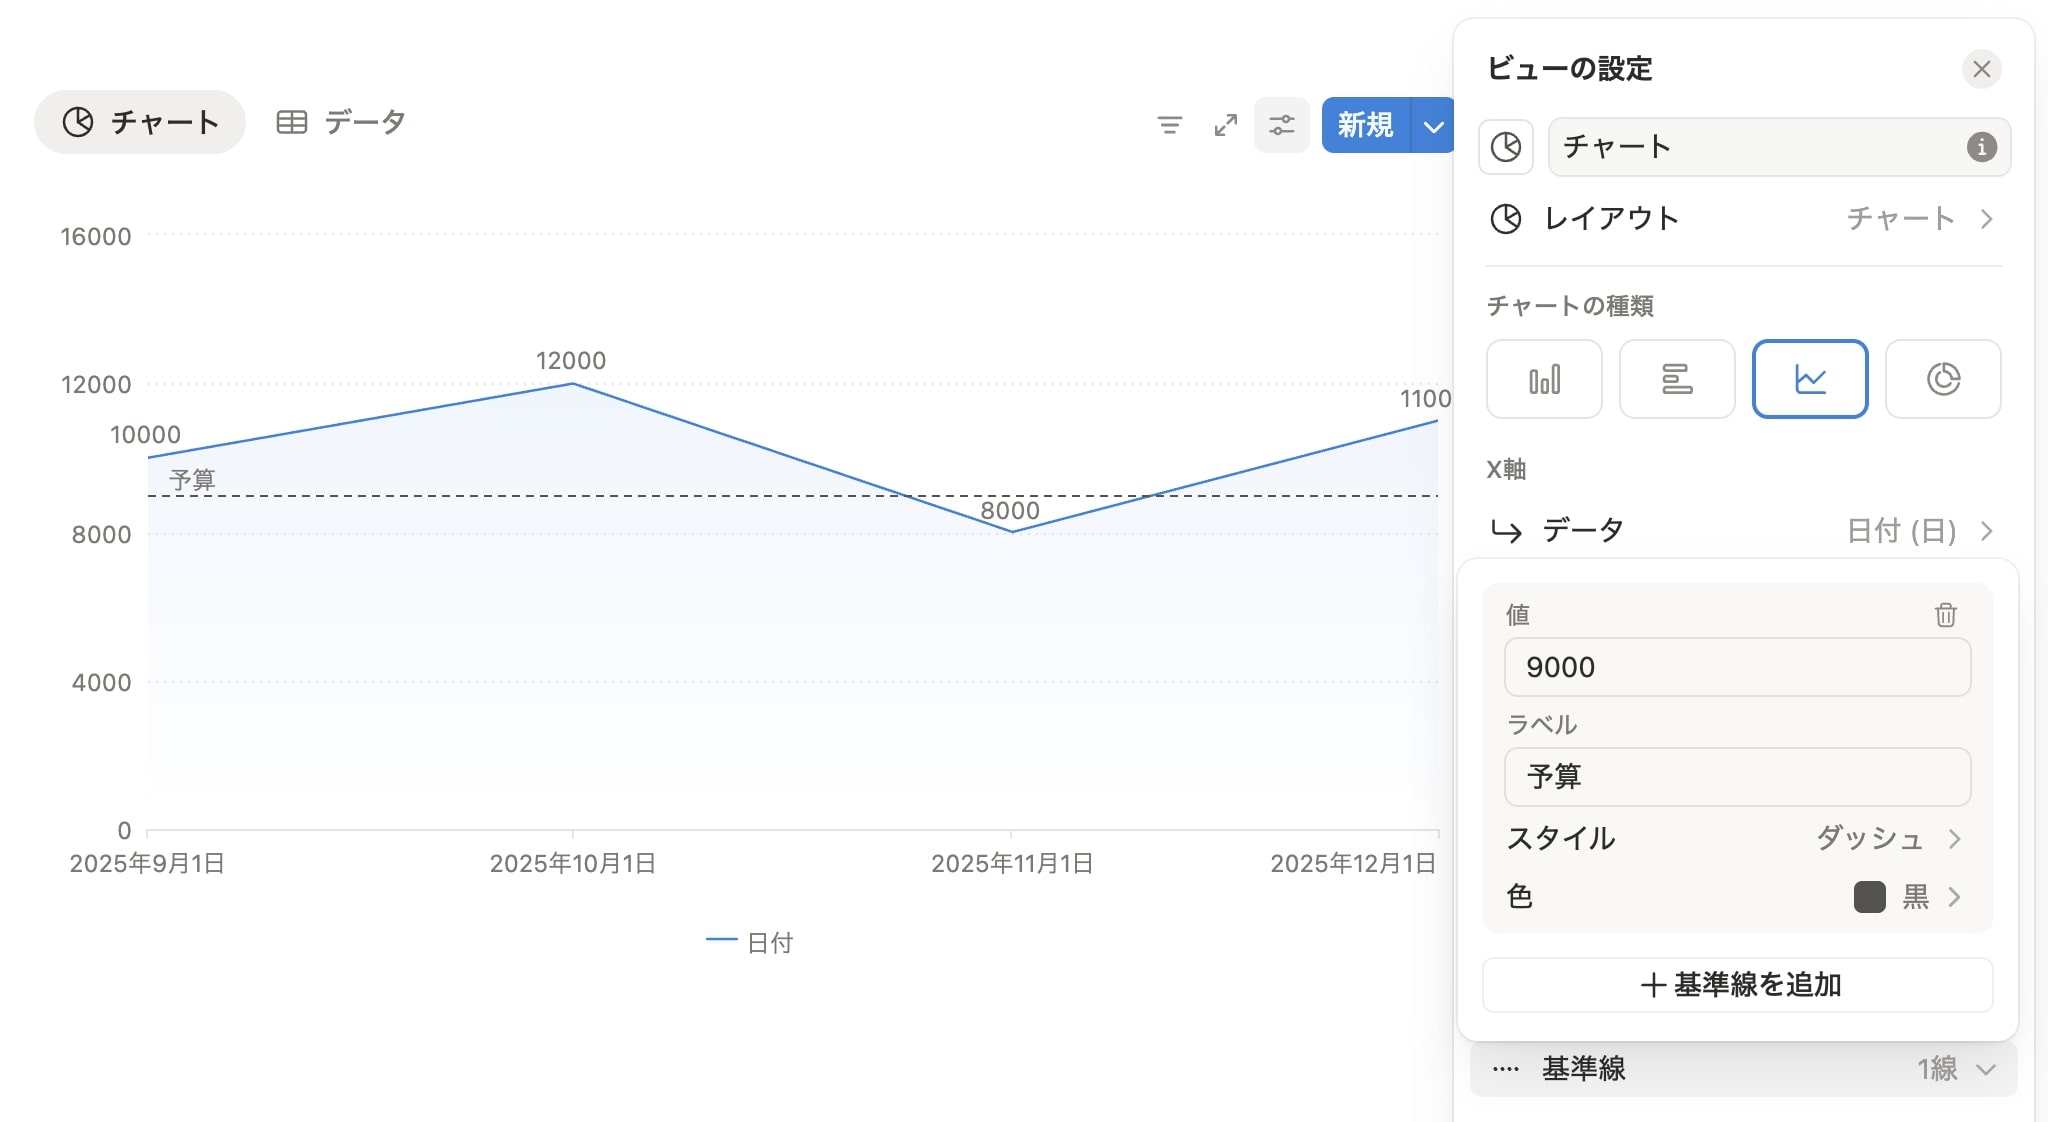Select the vertical bar chart type
2048x1122 pixels.
click(x=1543, y=379)
